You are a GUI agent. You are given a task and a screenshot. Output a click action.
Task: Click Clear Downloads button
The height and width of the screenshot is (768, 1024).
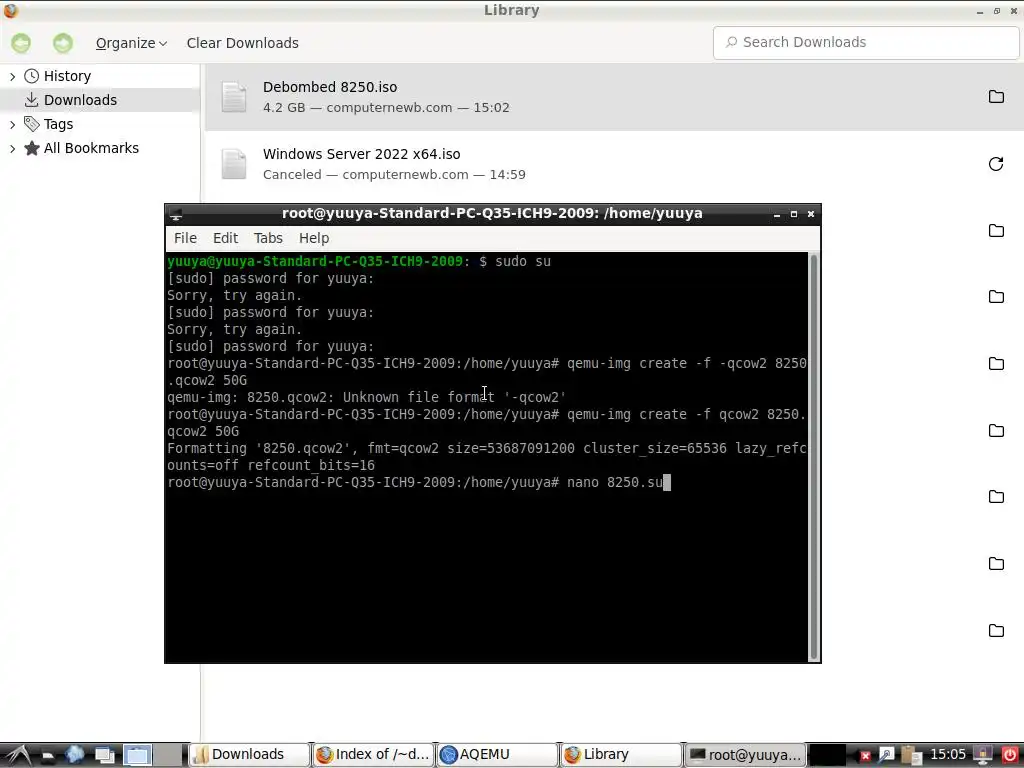242,43
